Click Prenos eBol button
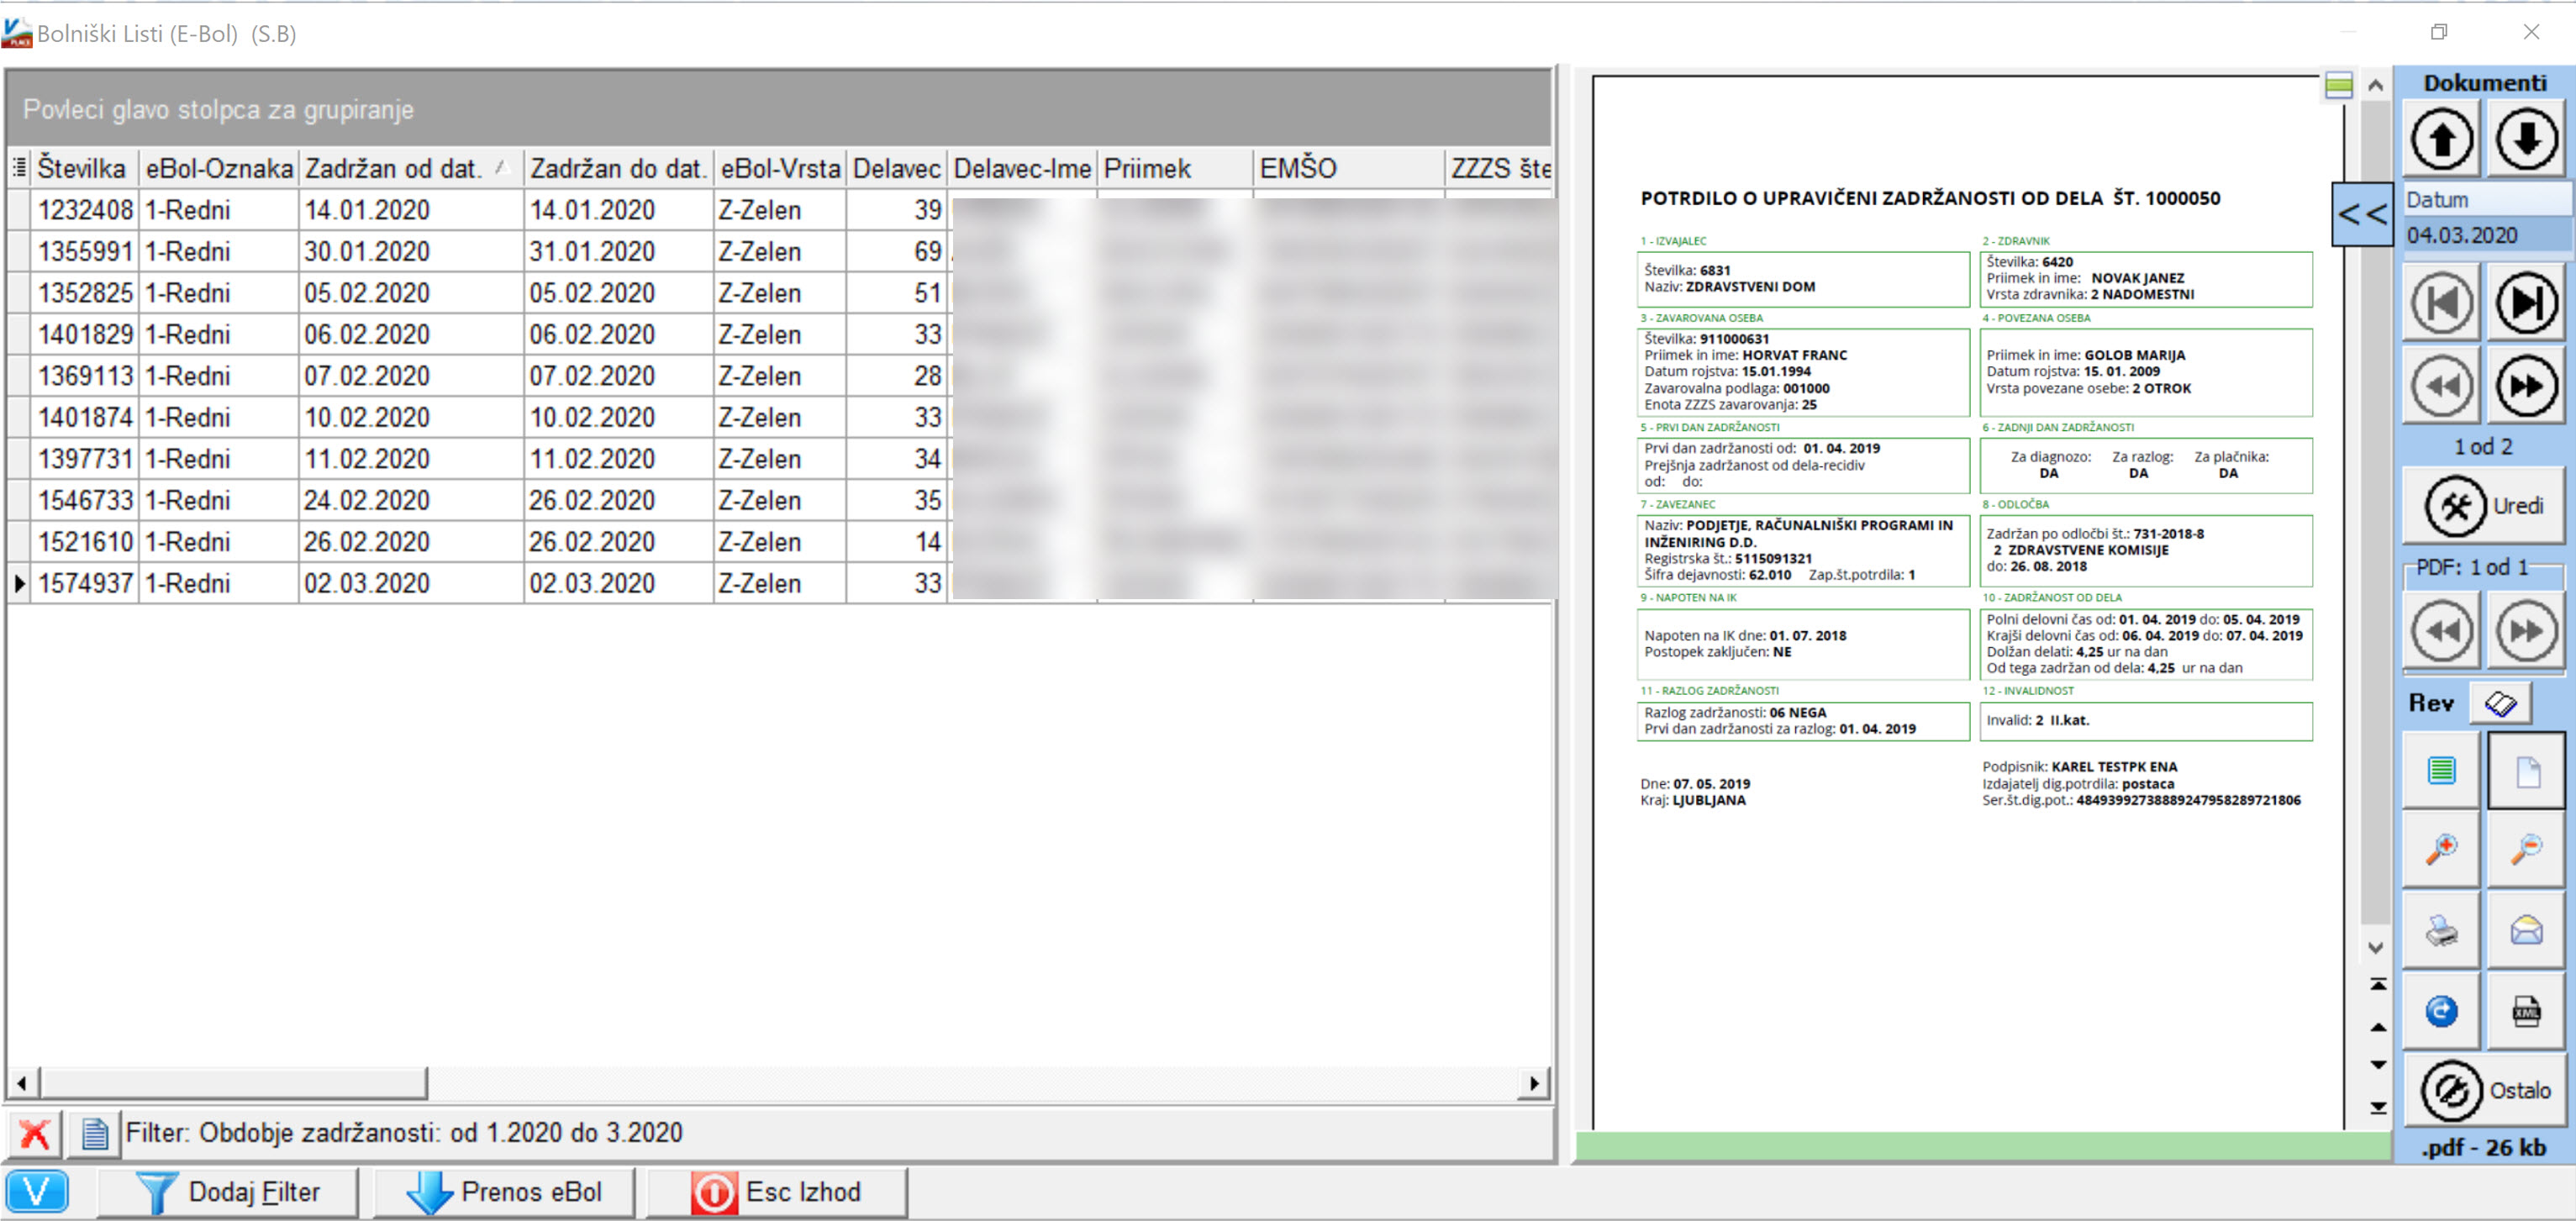 point(505,1192)
